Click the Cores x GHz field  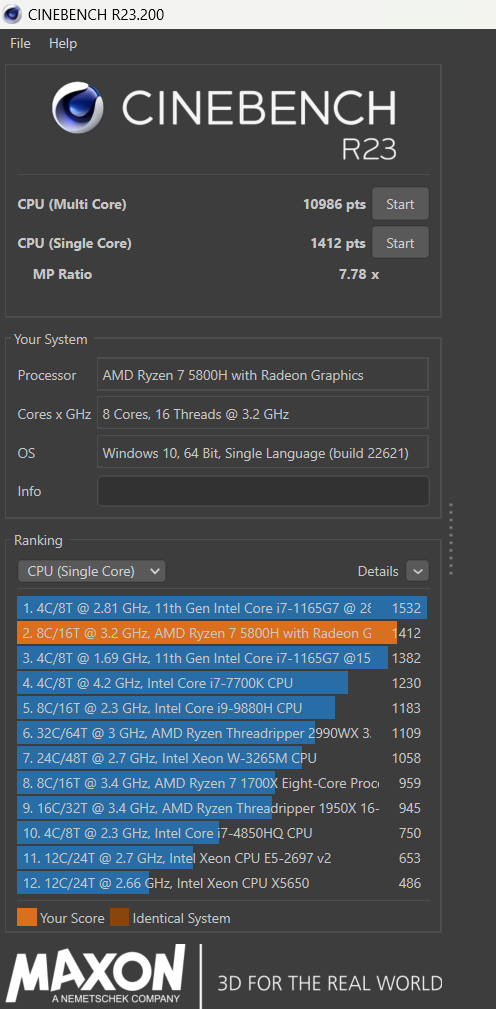coord(263,414)
